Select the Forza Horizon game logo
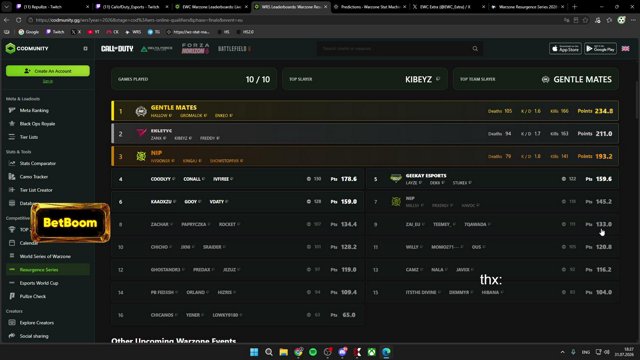Screen dimensions: 640x360 click(196, 49)
